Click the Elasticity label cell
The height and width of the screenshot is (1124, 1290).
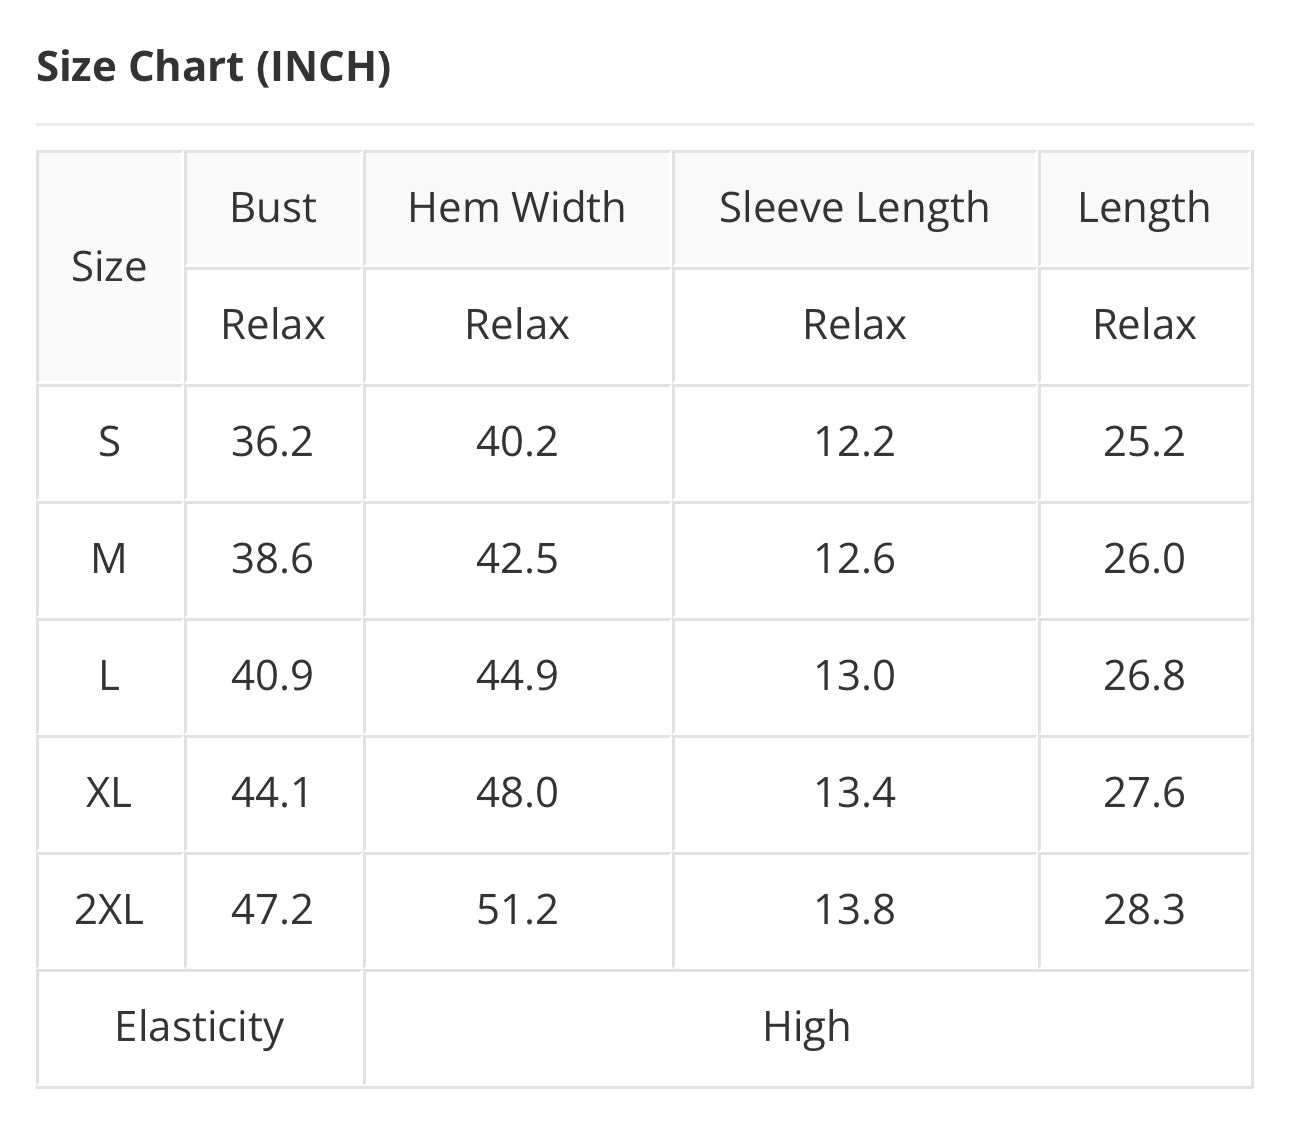point(199,1027)
